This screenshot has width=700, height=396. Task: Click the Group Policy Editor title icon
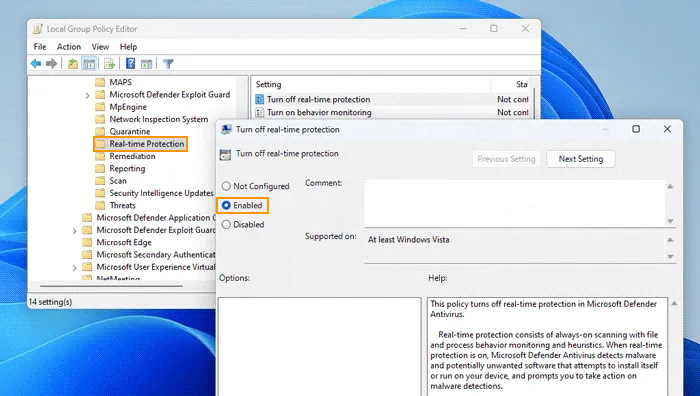point(38,29)
